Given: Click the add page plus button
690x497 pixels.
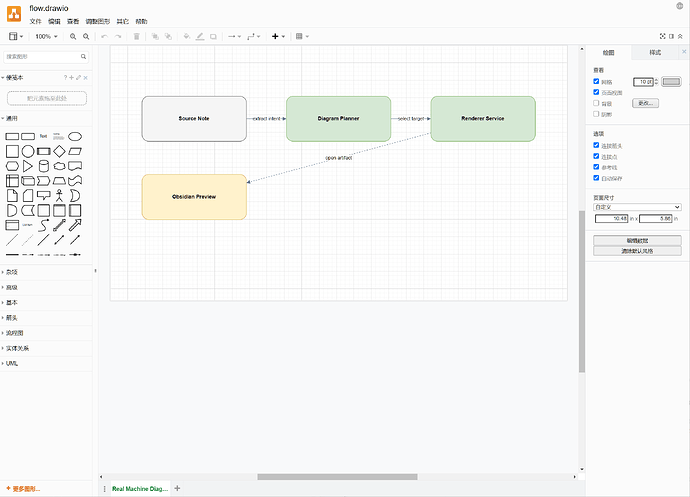Looking at the screenshot, I should tap(177, 488).
